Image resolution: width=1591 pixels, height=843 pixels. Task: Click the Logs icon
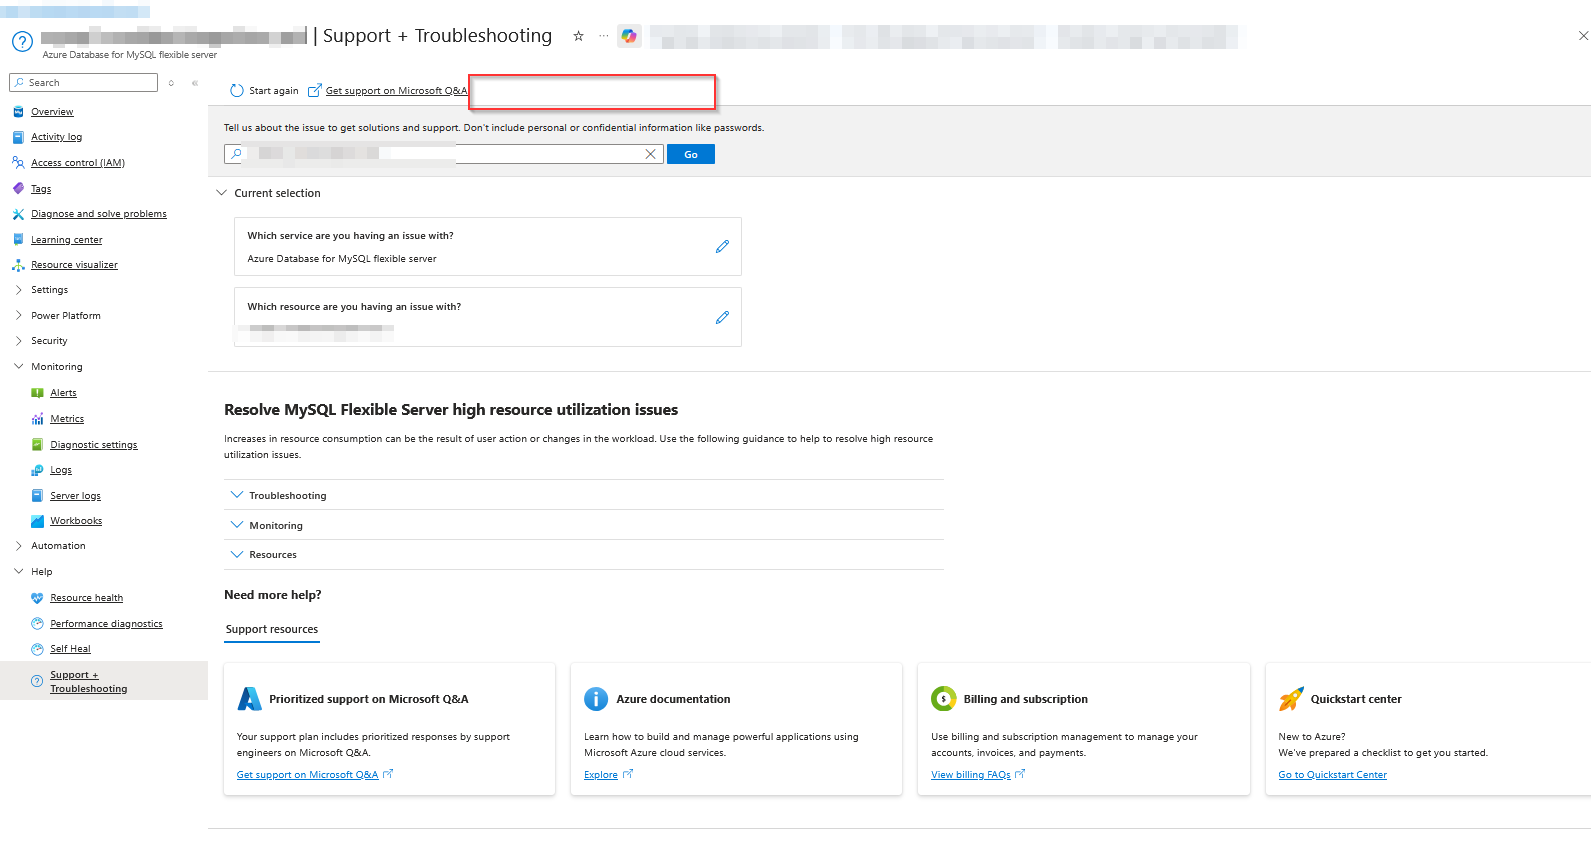(x=37, y=470)
